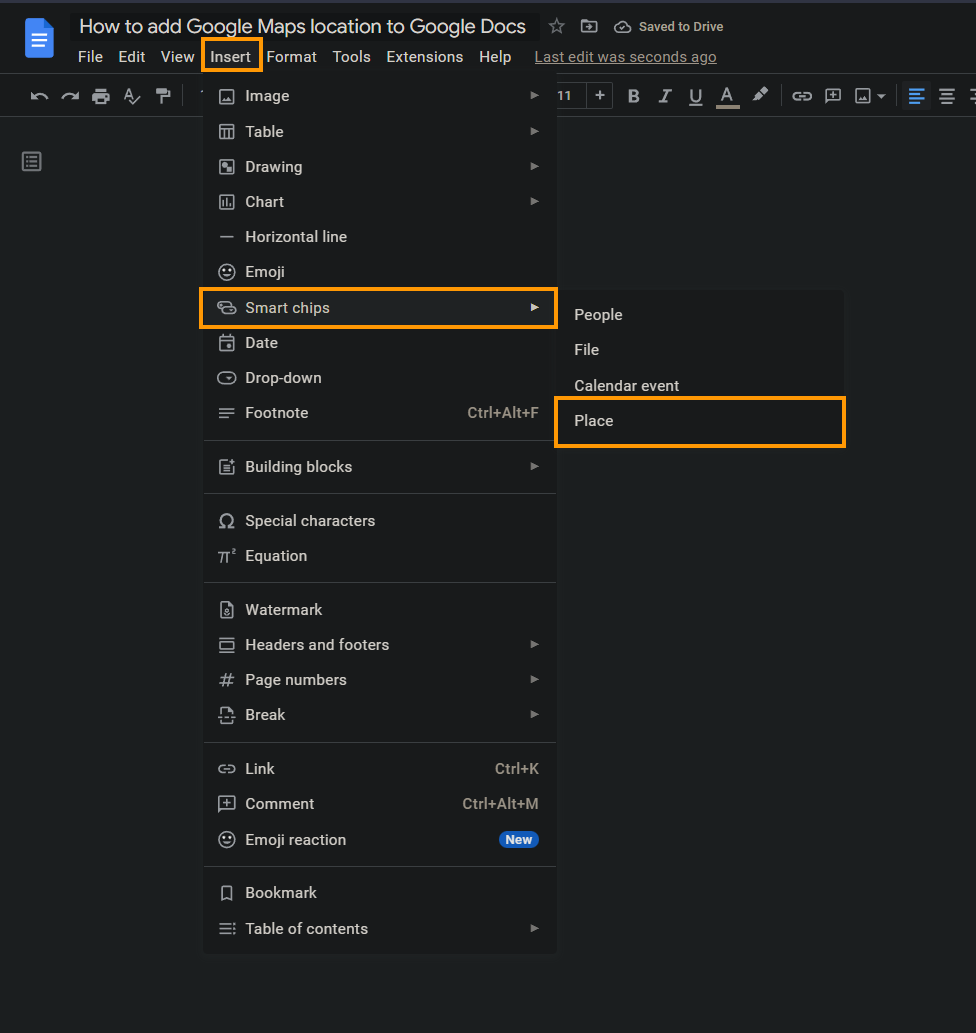976x1033 pixels.
Task: Click the move to folder icon
Action: pos(588,26)
